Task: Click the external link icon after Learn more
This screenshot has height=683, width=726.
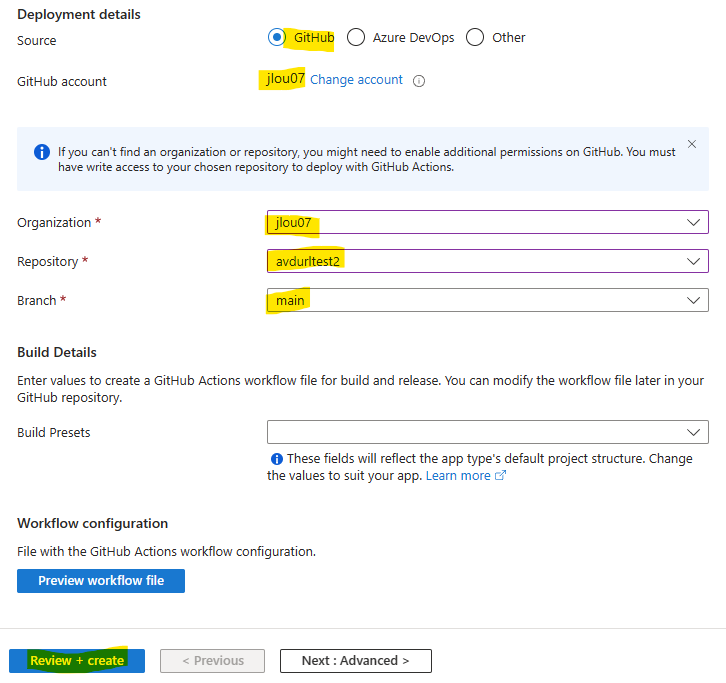Action: pyautogui.click(x=501, y=475)
